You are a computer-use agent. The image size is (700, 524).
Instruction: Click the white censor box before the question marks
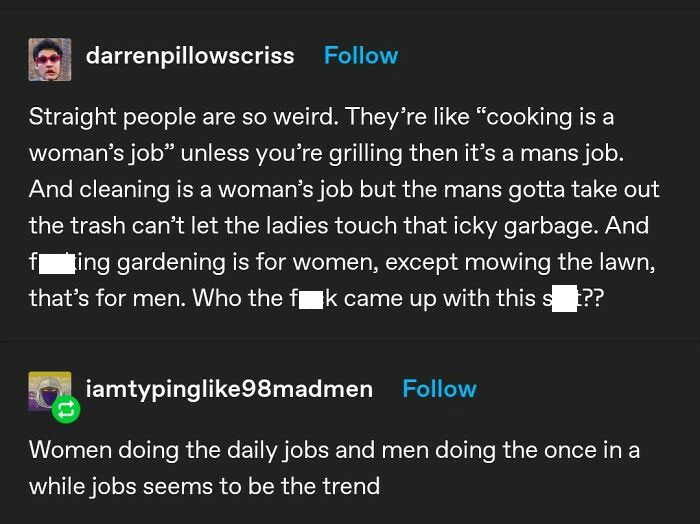tap(565, 299)
